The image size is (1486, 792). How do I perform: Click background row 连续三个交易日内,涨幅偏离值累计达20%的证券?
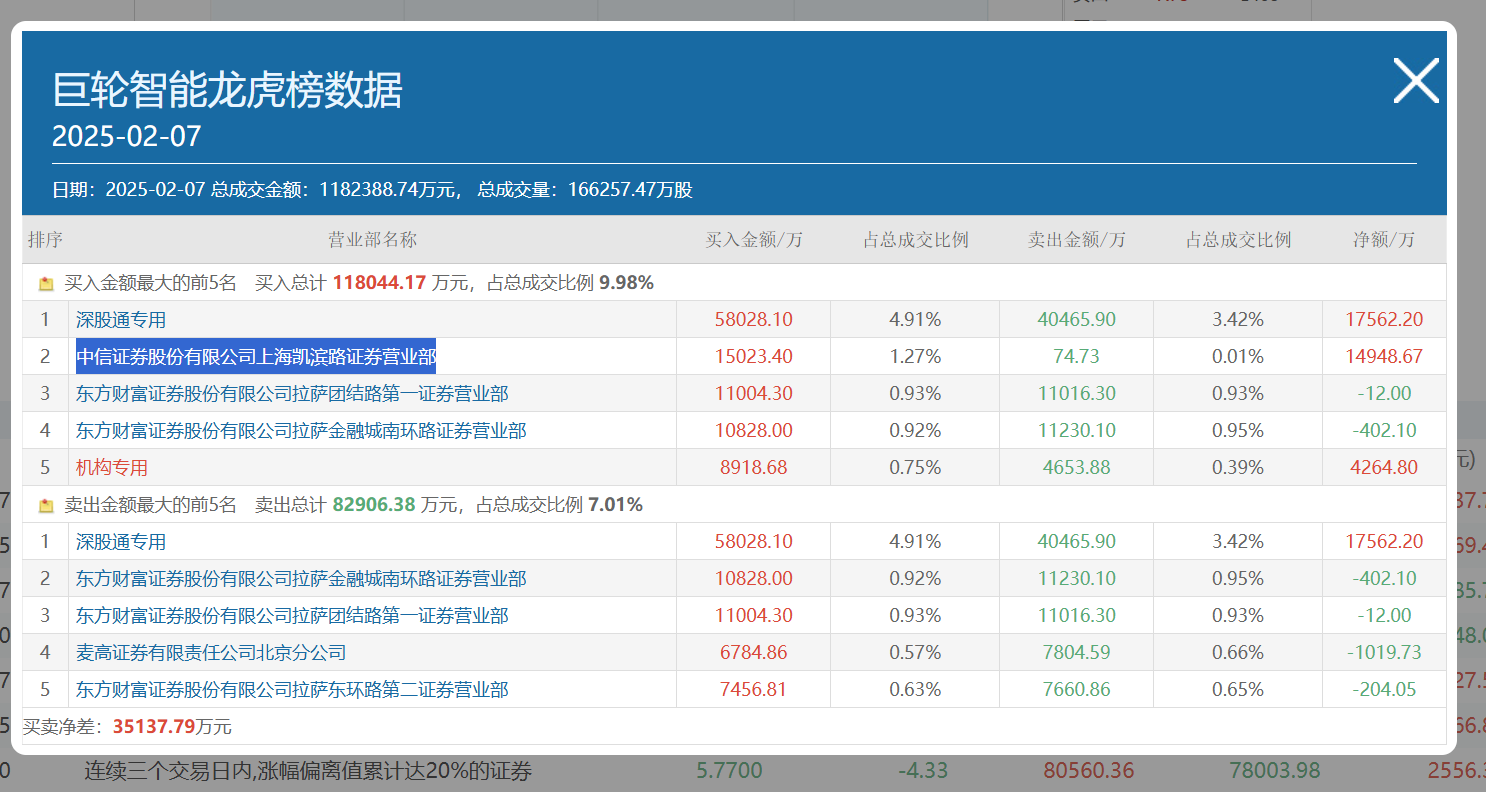308,771
